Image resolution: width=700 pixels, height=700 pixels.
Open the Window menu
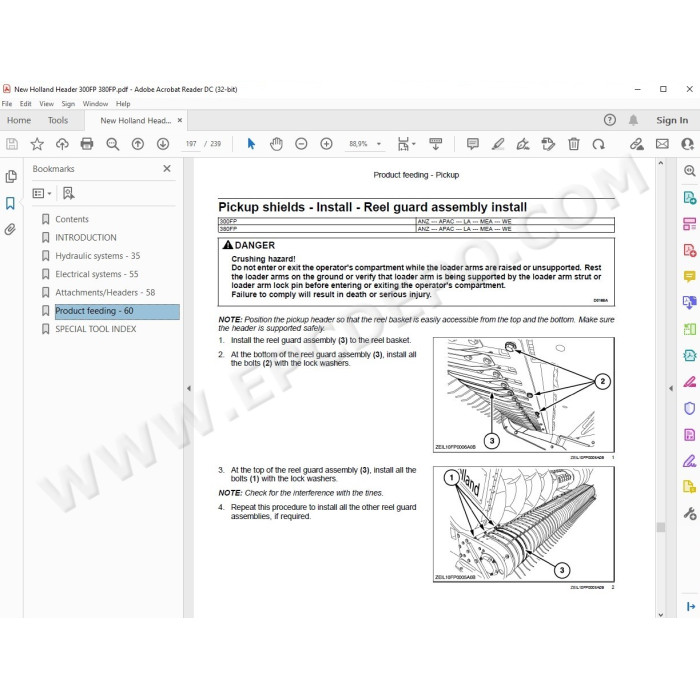(x=95, y=104)
